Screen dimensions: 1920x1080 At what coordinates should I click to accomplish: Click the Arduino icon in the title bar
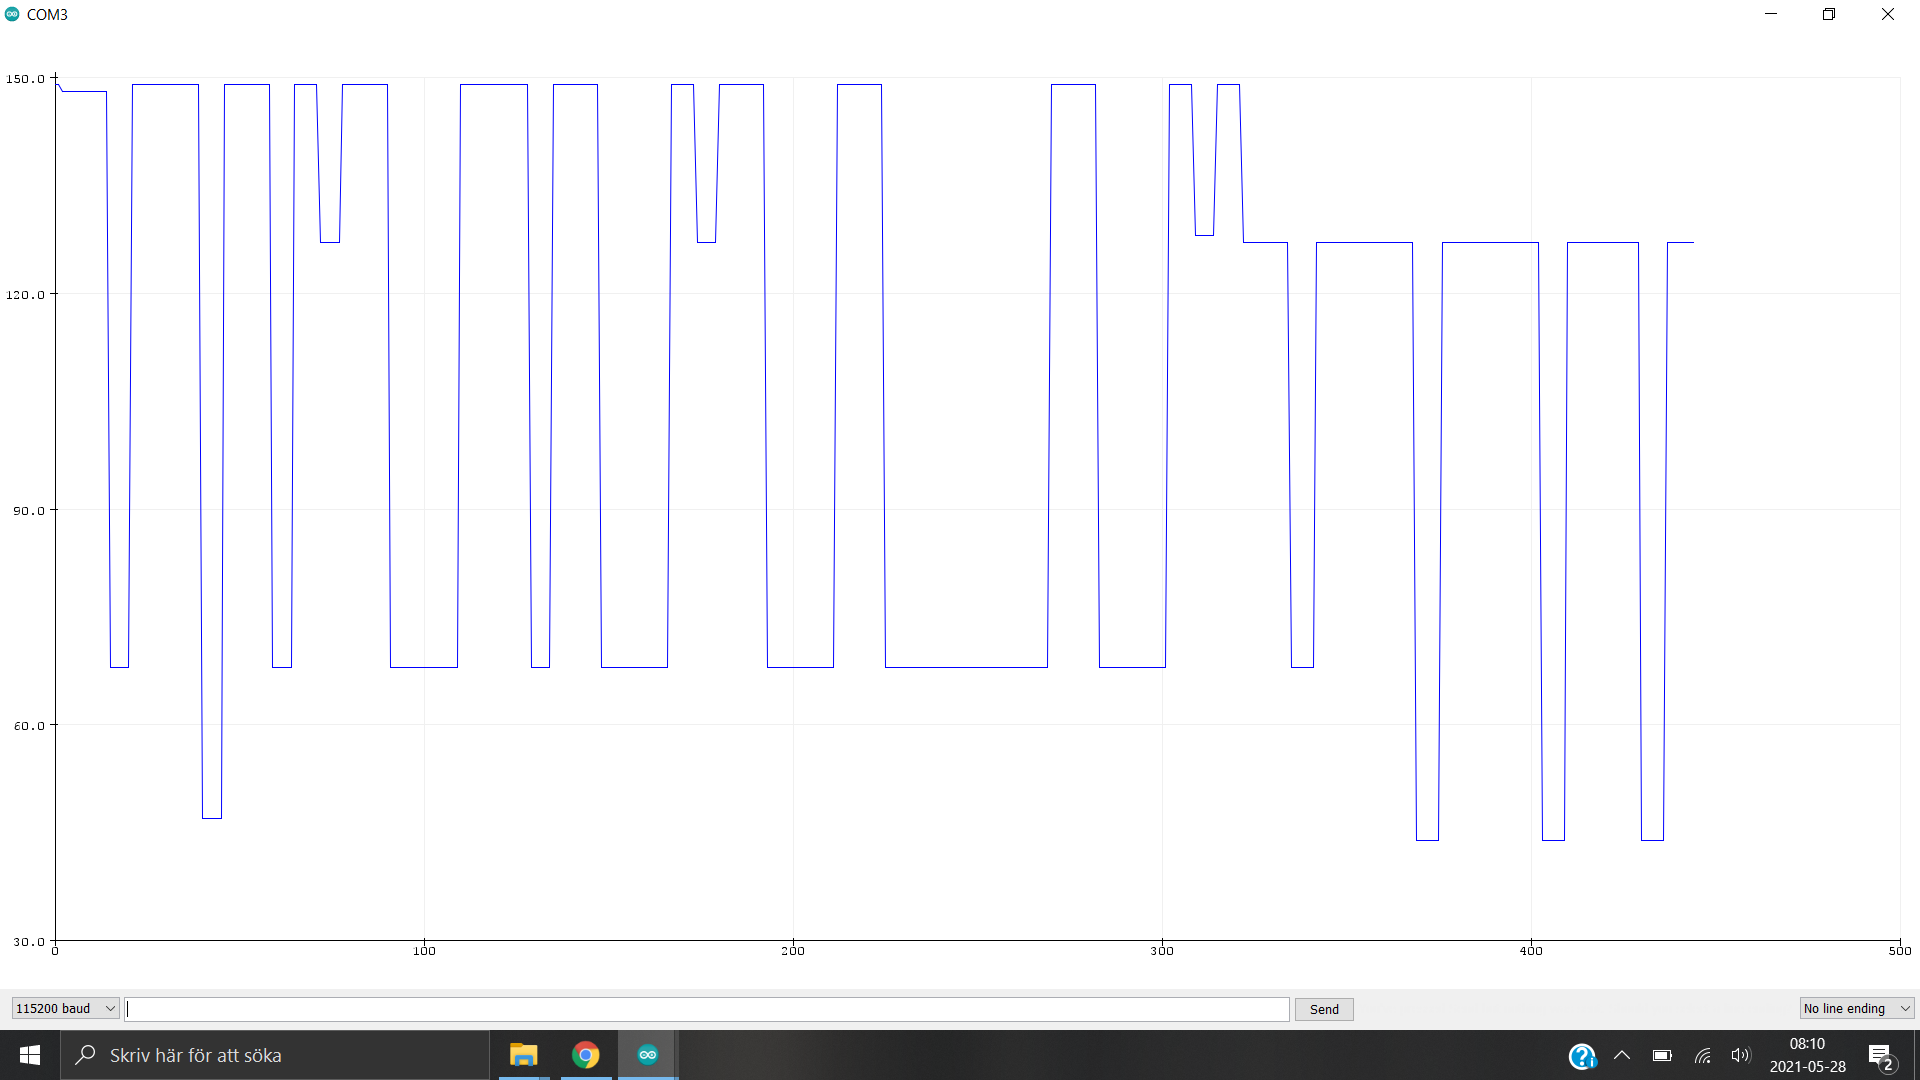(12, 14)
